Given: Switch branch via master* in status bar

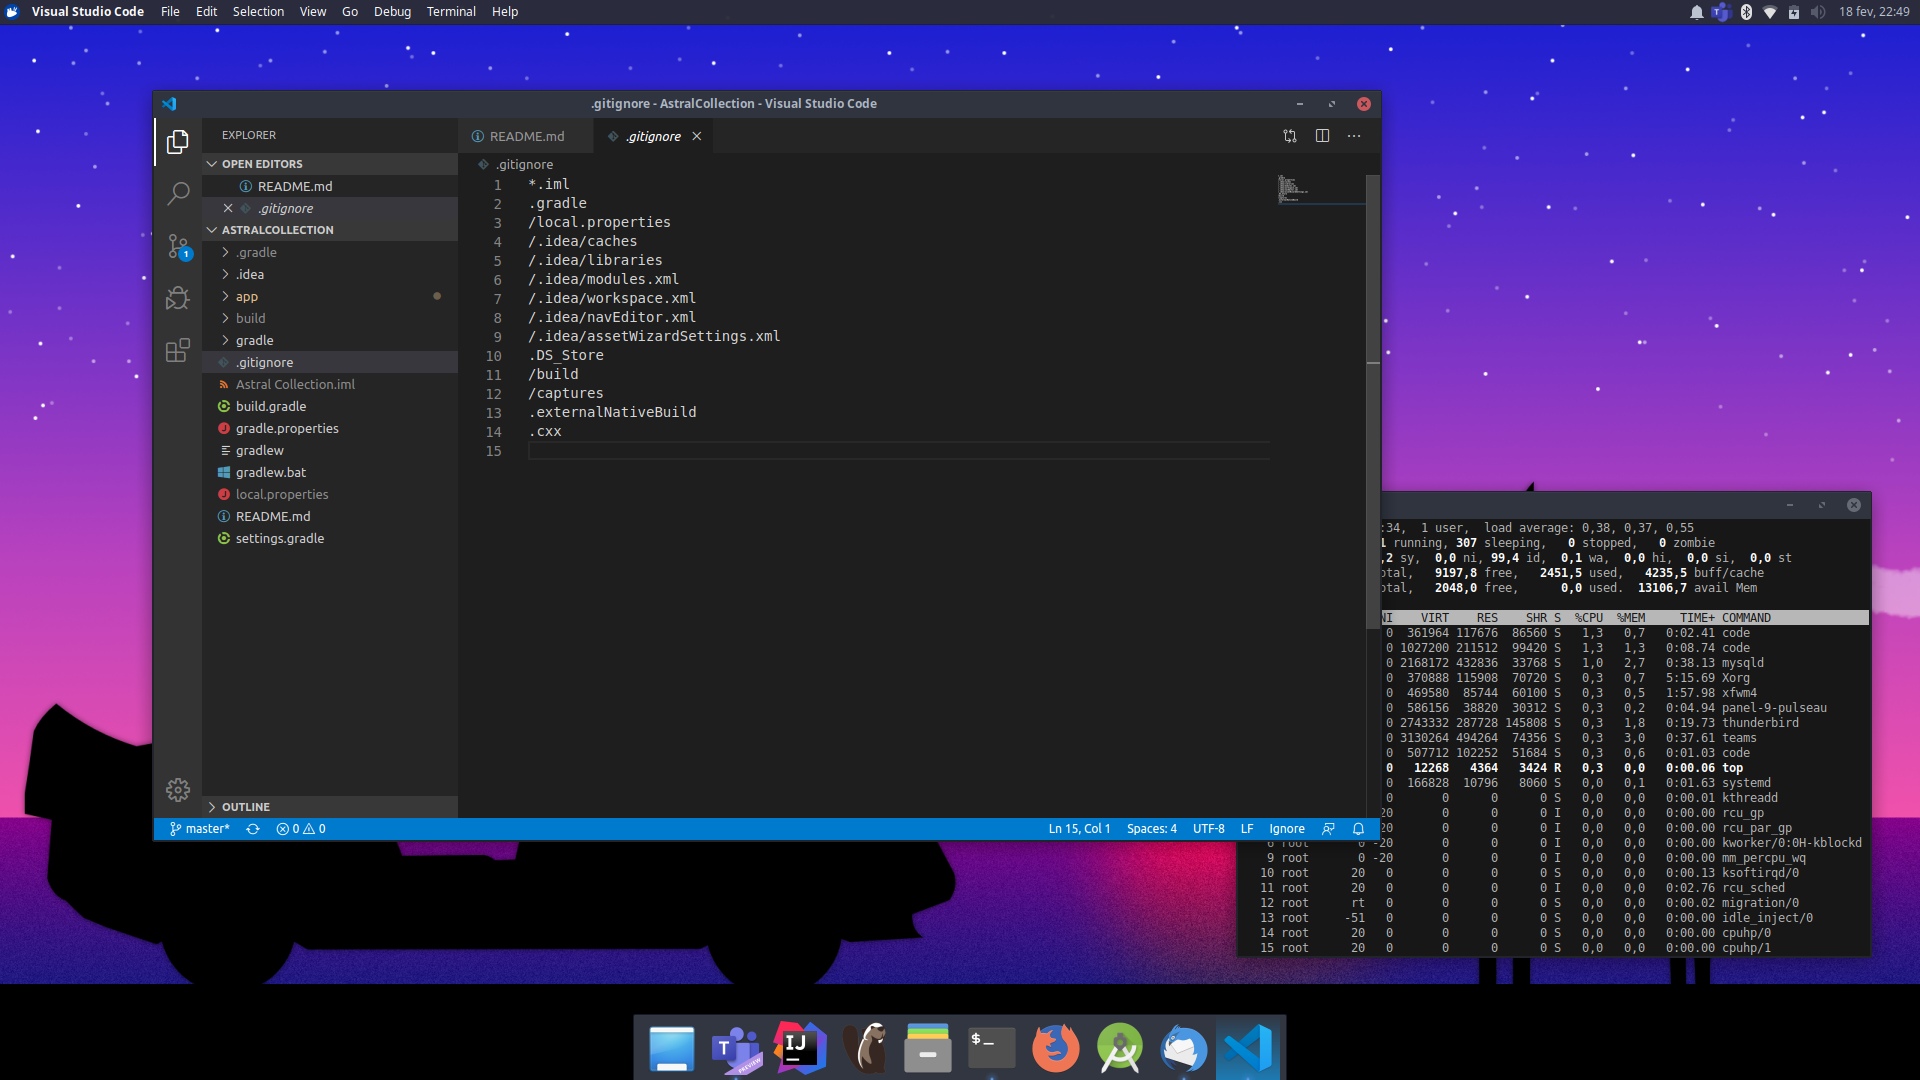Looking at the screenshot, I should 200,829.
